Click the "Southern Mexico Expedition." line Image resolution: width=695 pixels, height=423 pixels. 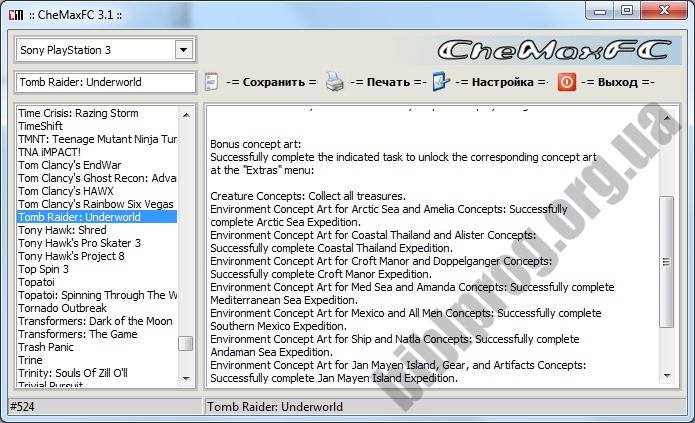[278, 326]
